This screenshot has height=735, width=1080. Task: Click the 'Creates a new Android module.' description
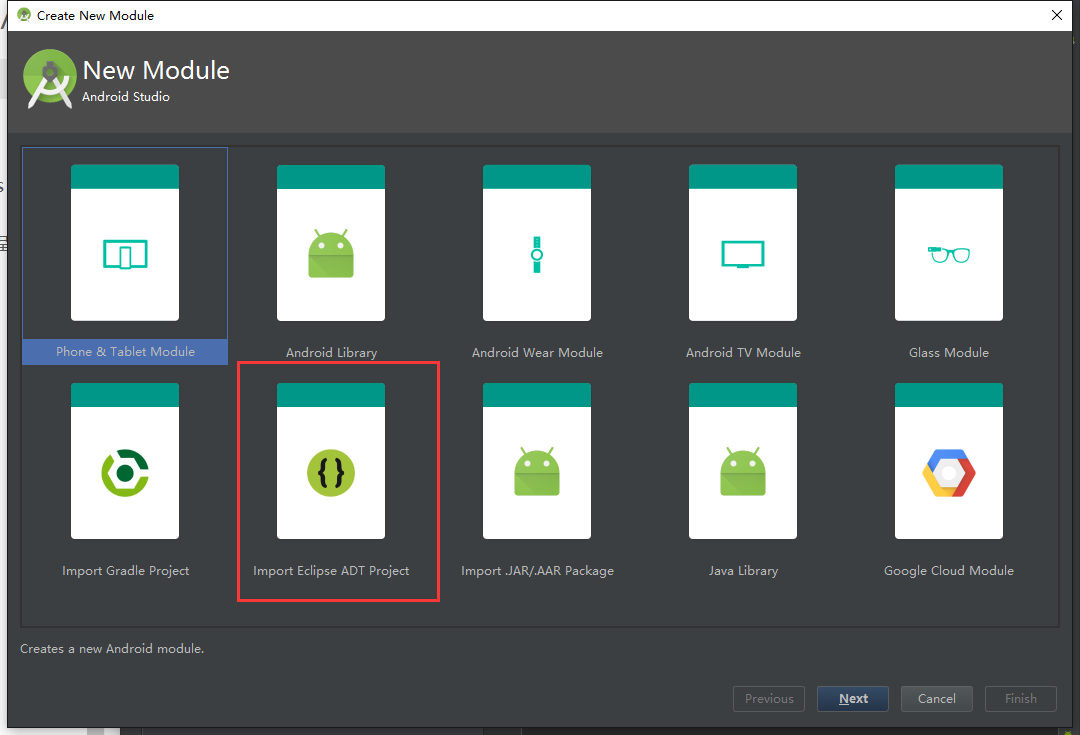[x=112, y=649]
